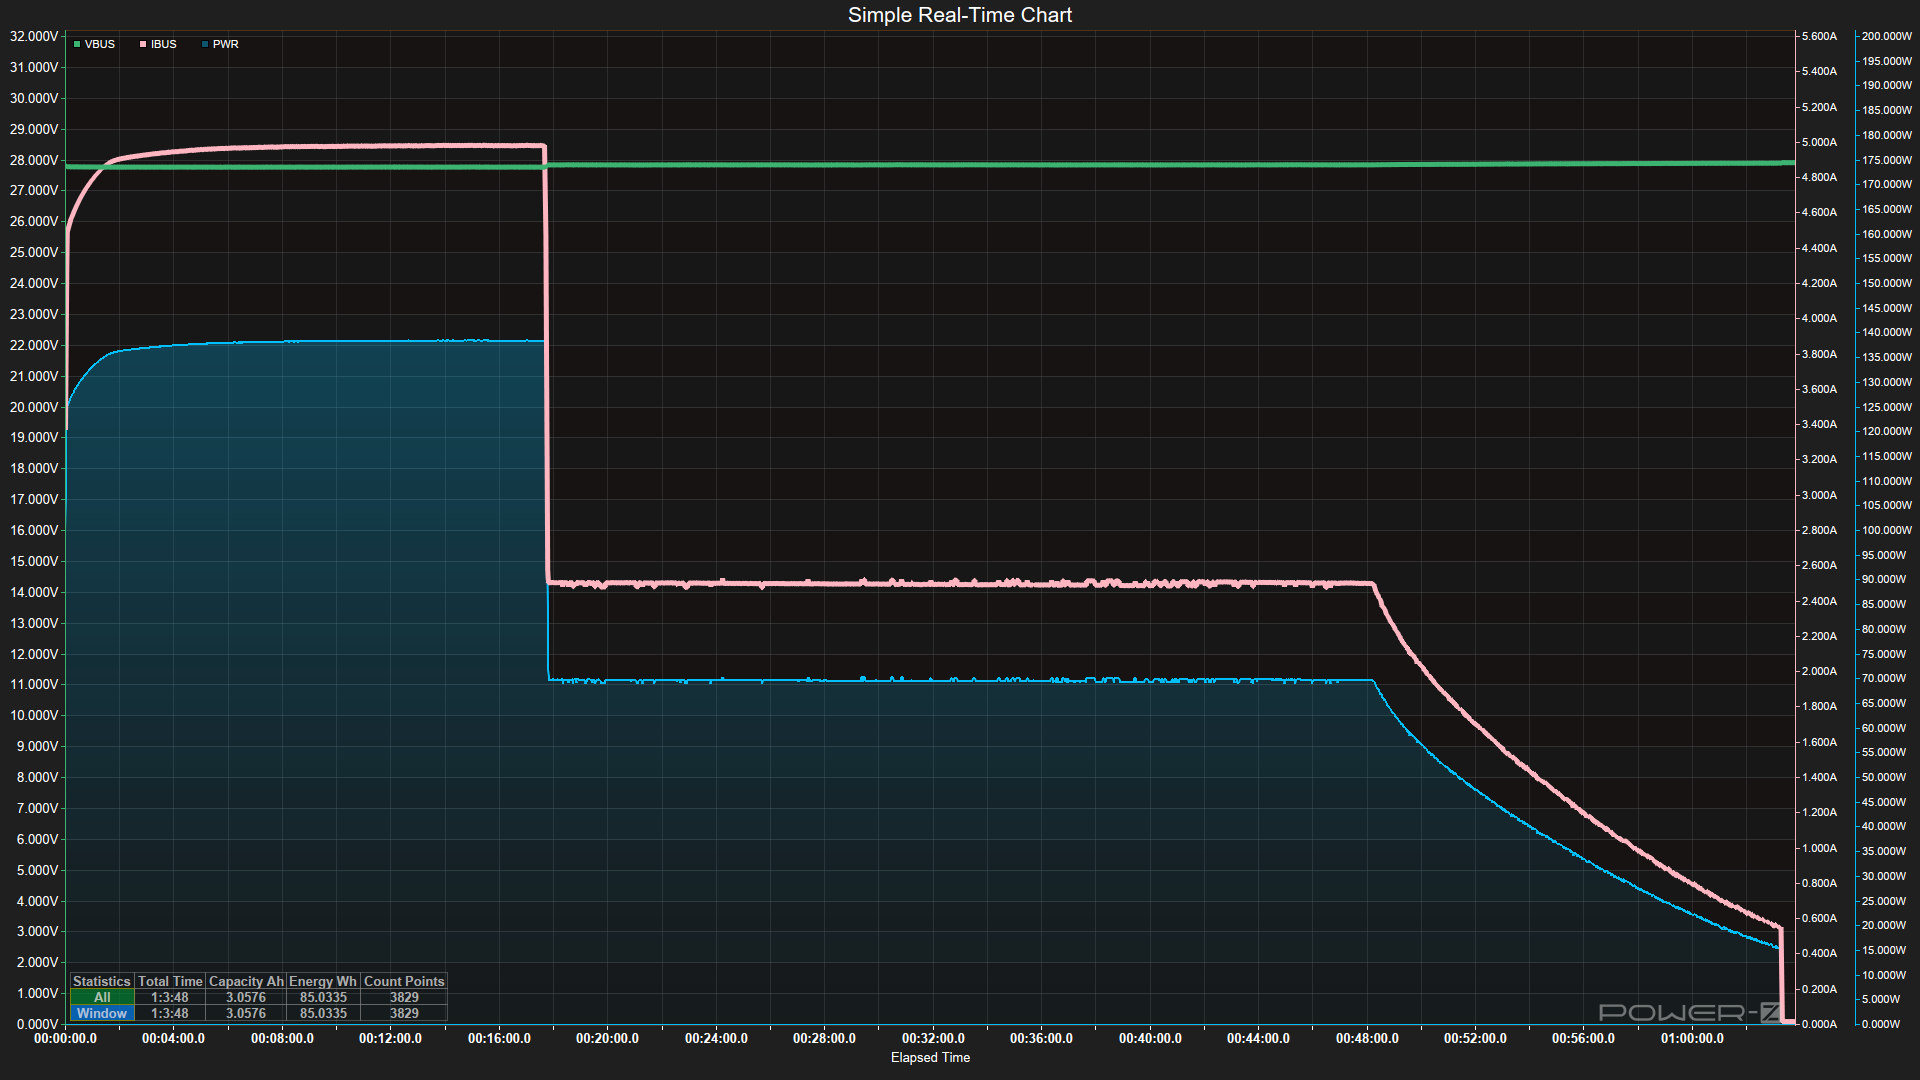Click Count Points value in All row
This screenshot has width=1920, height=1080.
click(x=404, y=997)
